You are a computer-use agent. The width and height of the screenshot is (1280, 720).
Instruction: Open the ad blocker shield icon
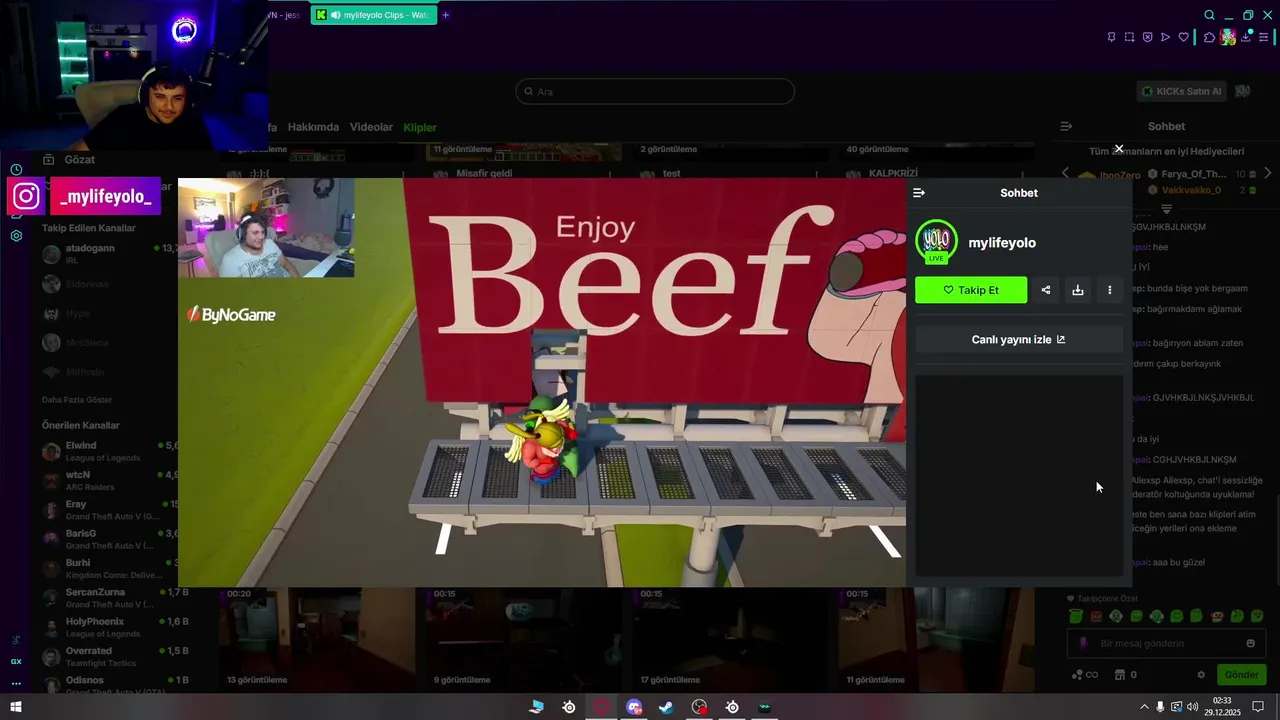(x=1147, y=37)
